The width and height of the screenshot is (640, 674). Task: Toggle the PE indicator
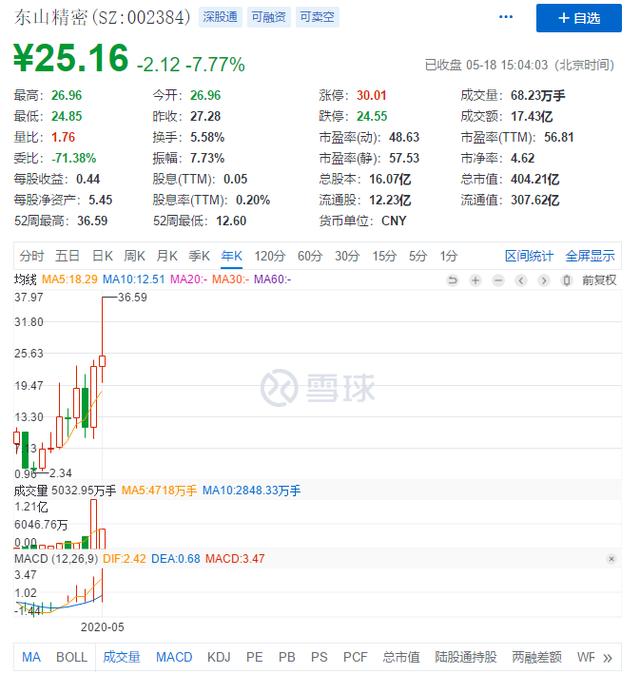254,658
